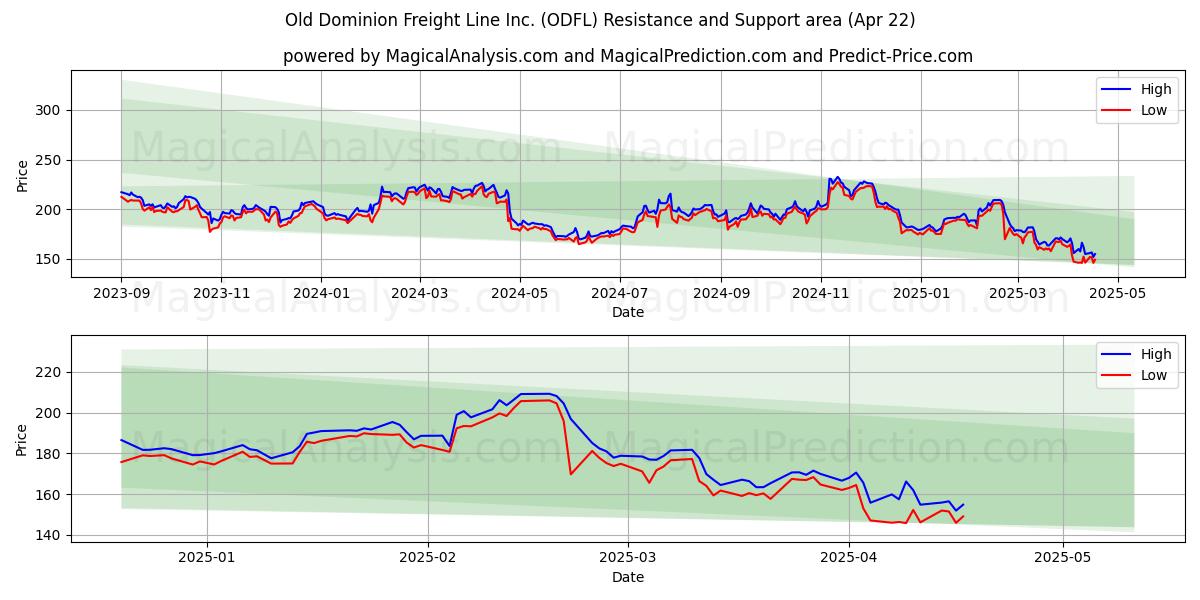Click 'Low' in the upper chart legend

coord(1154,110)
